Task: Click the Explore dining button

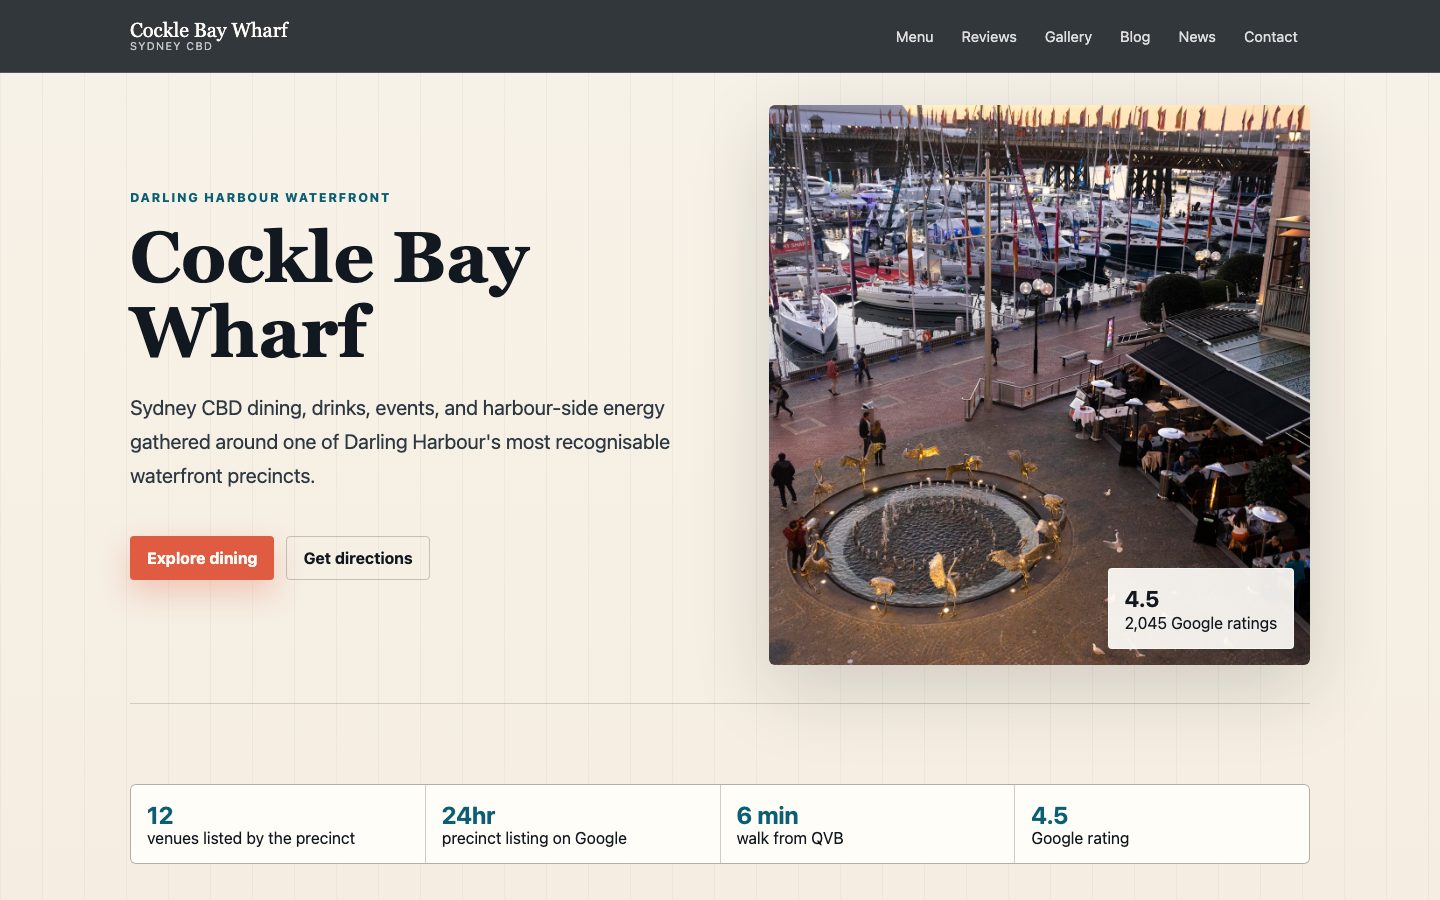Action: 202,558
